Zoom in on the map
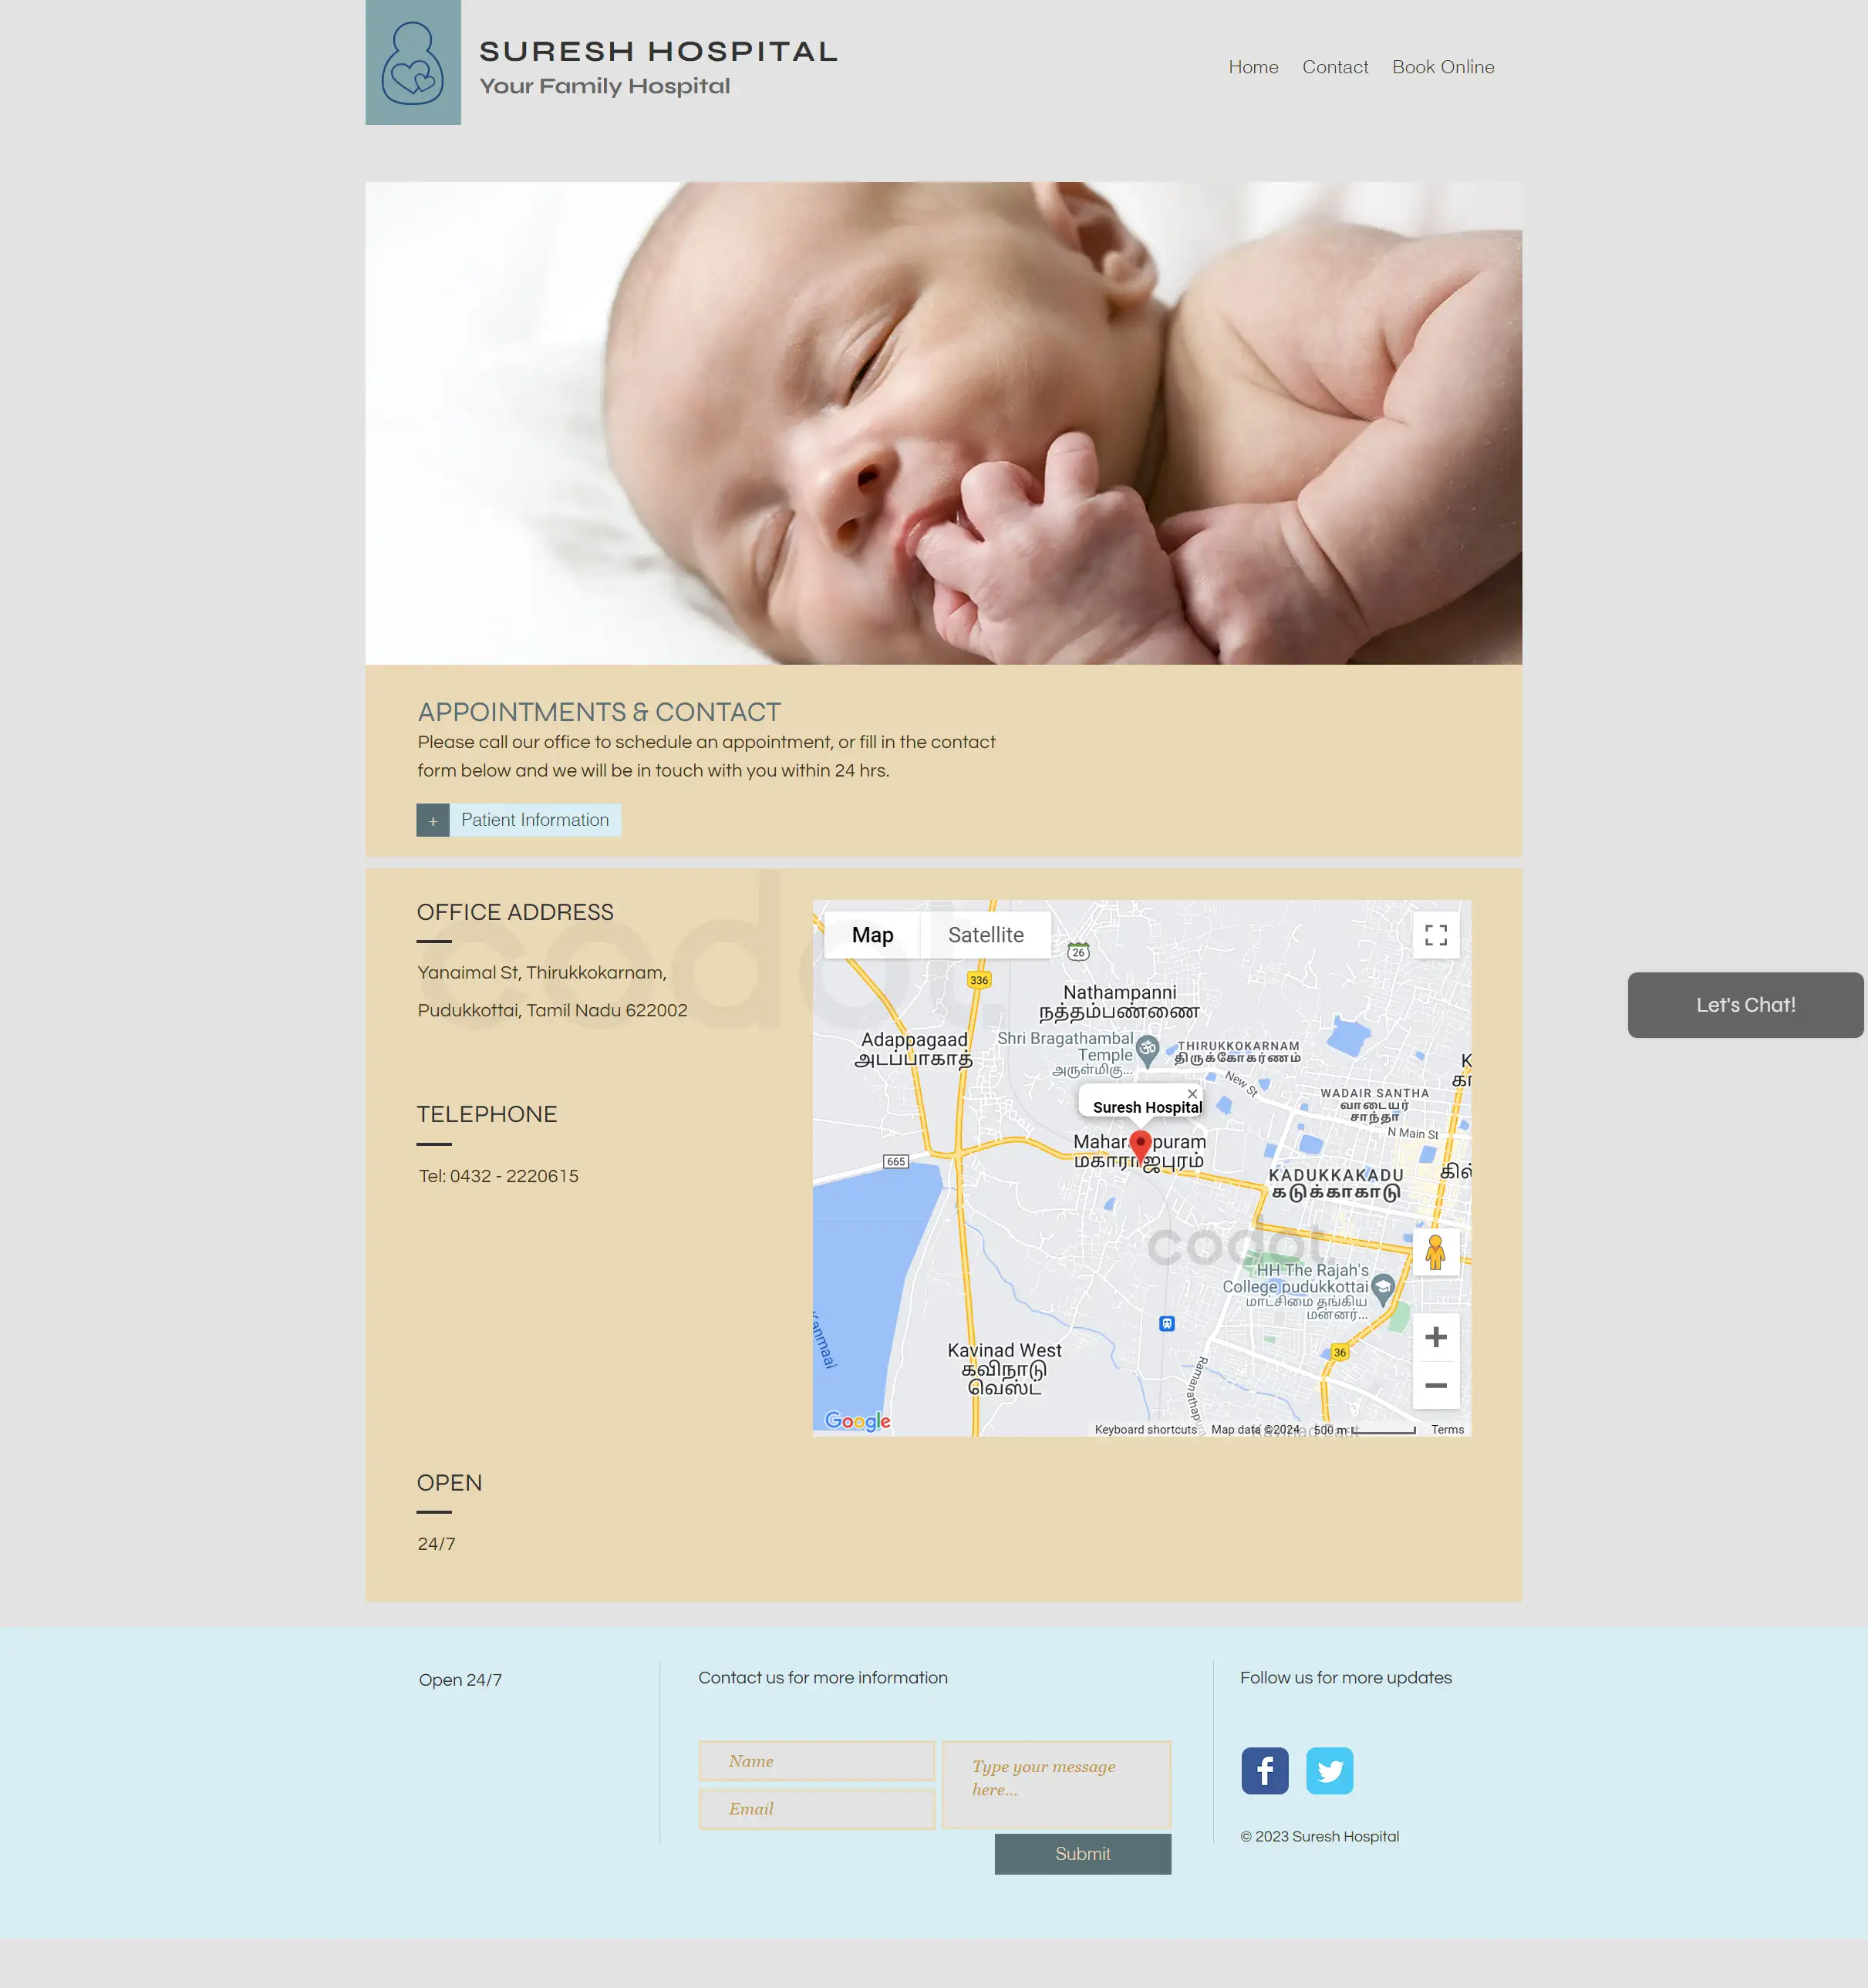The height and width of the screenshot is (1988, 1868). coord(1436,1337)
